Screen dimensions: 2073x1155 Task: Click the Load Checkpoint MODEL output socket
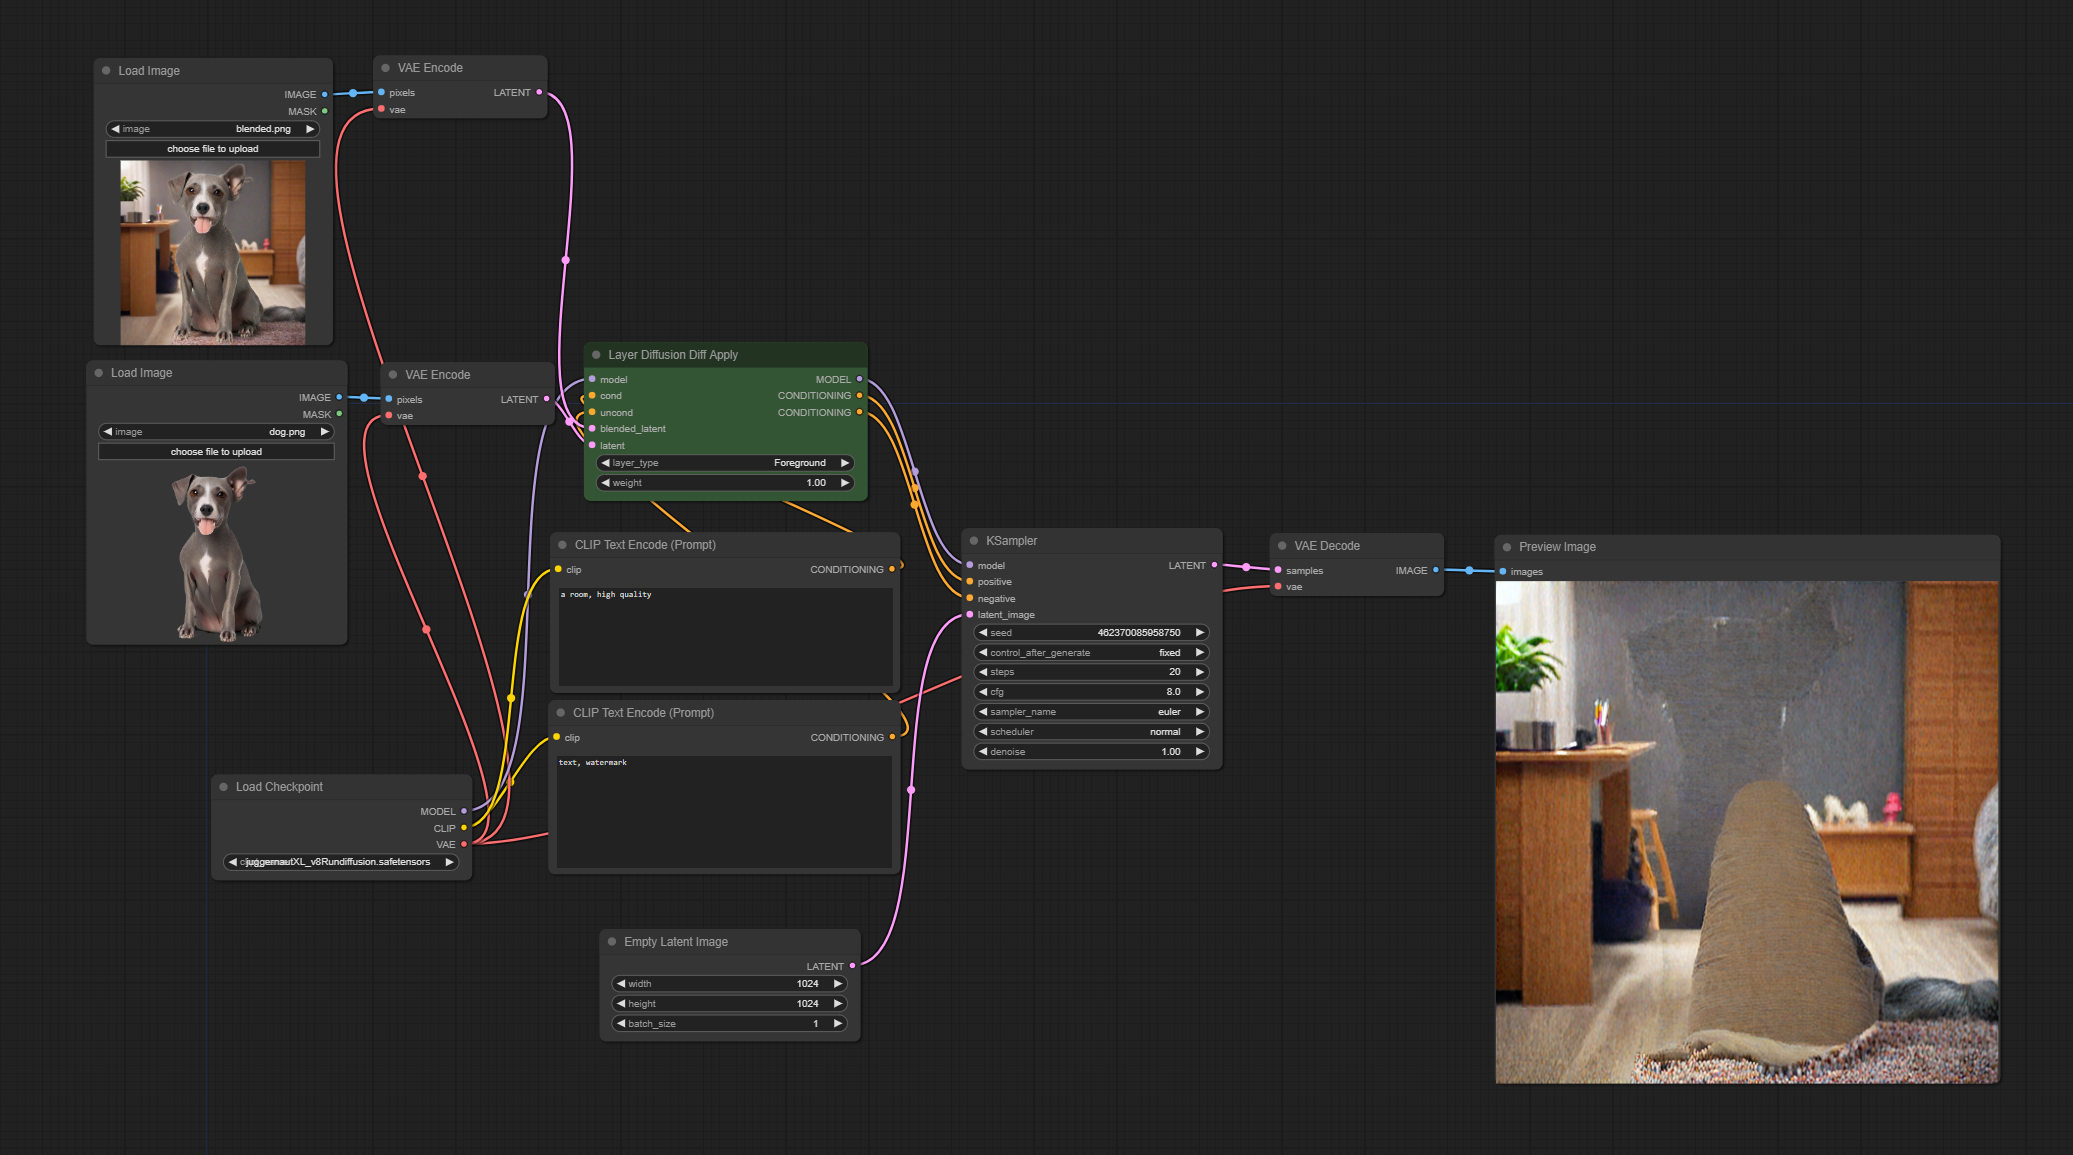464,811
